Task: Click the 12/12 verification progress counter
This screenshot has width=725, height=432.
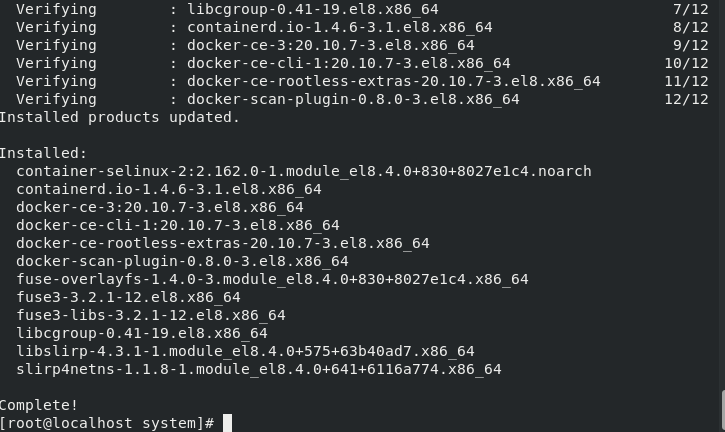Action: point(686,99)
